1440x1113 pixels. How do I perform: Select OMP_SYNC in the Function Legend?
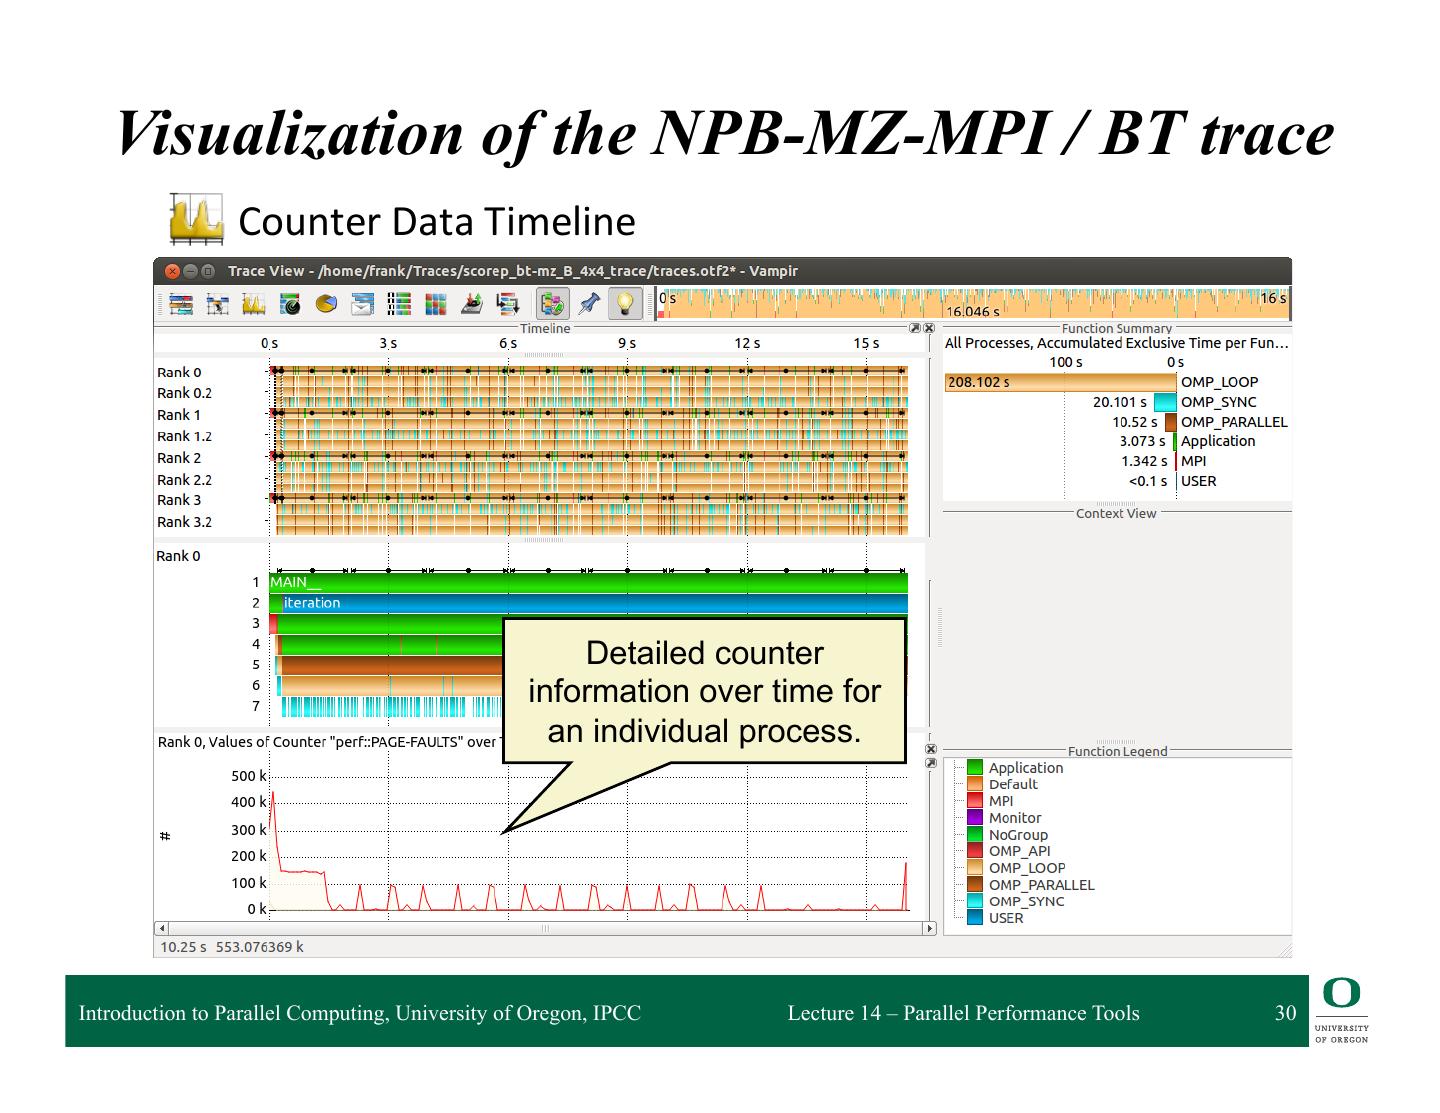click(x=1027, y=901)
